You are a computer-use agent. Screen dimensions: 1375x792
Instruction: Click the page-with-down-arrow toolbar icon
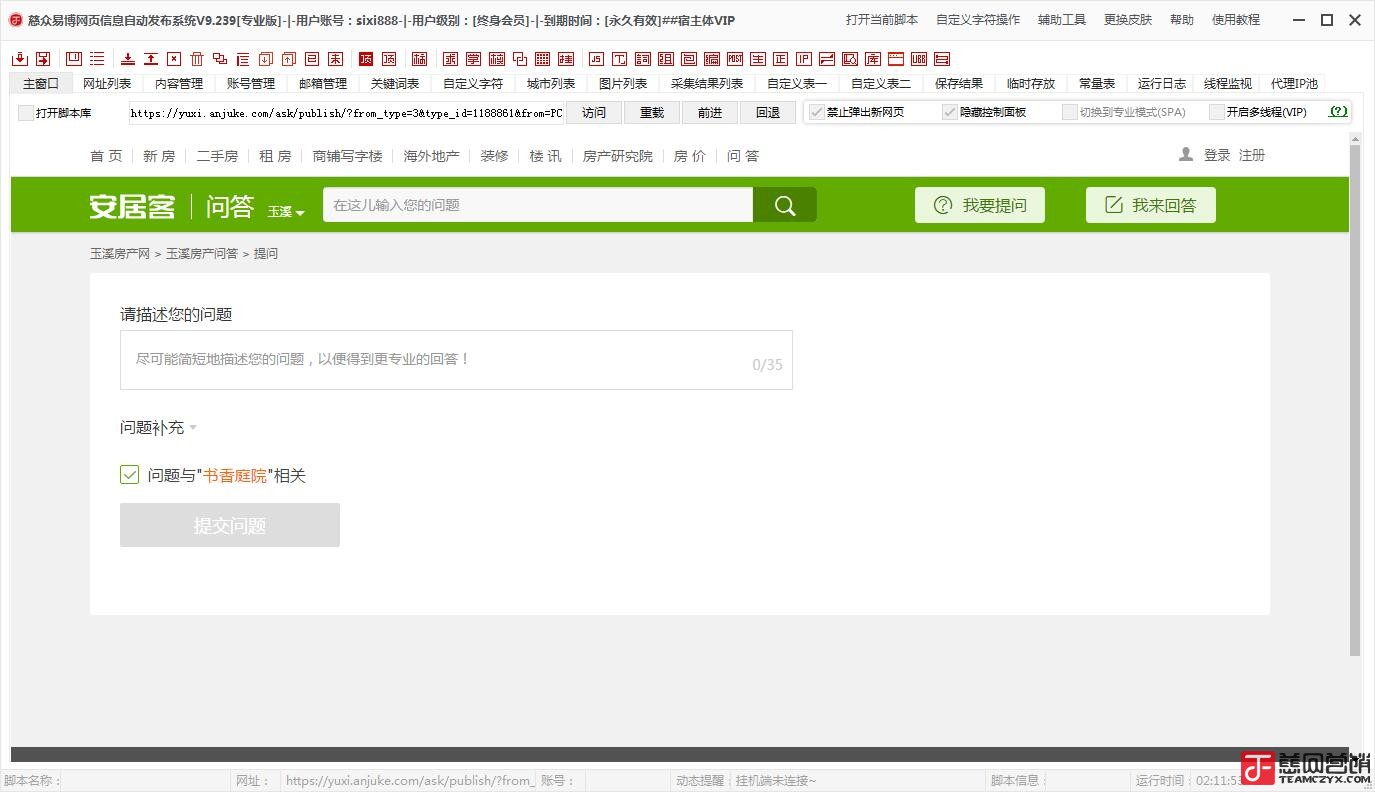coord(266,59)
